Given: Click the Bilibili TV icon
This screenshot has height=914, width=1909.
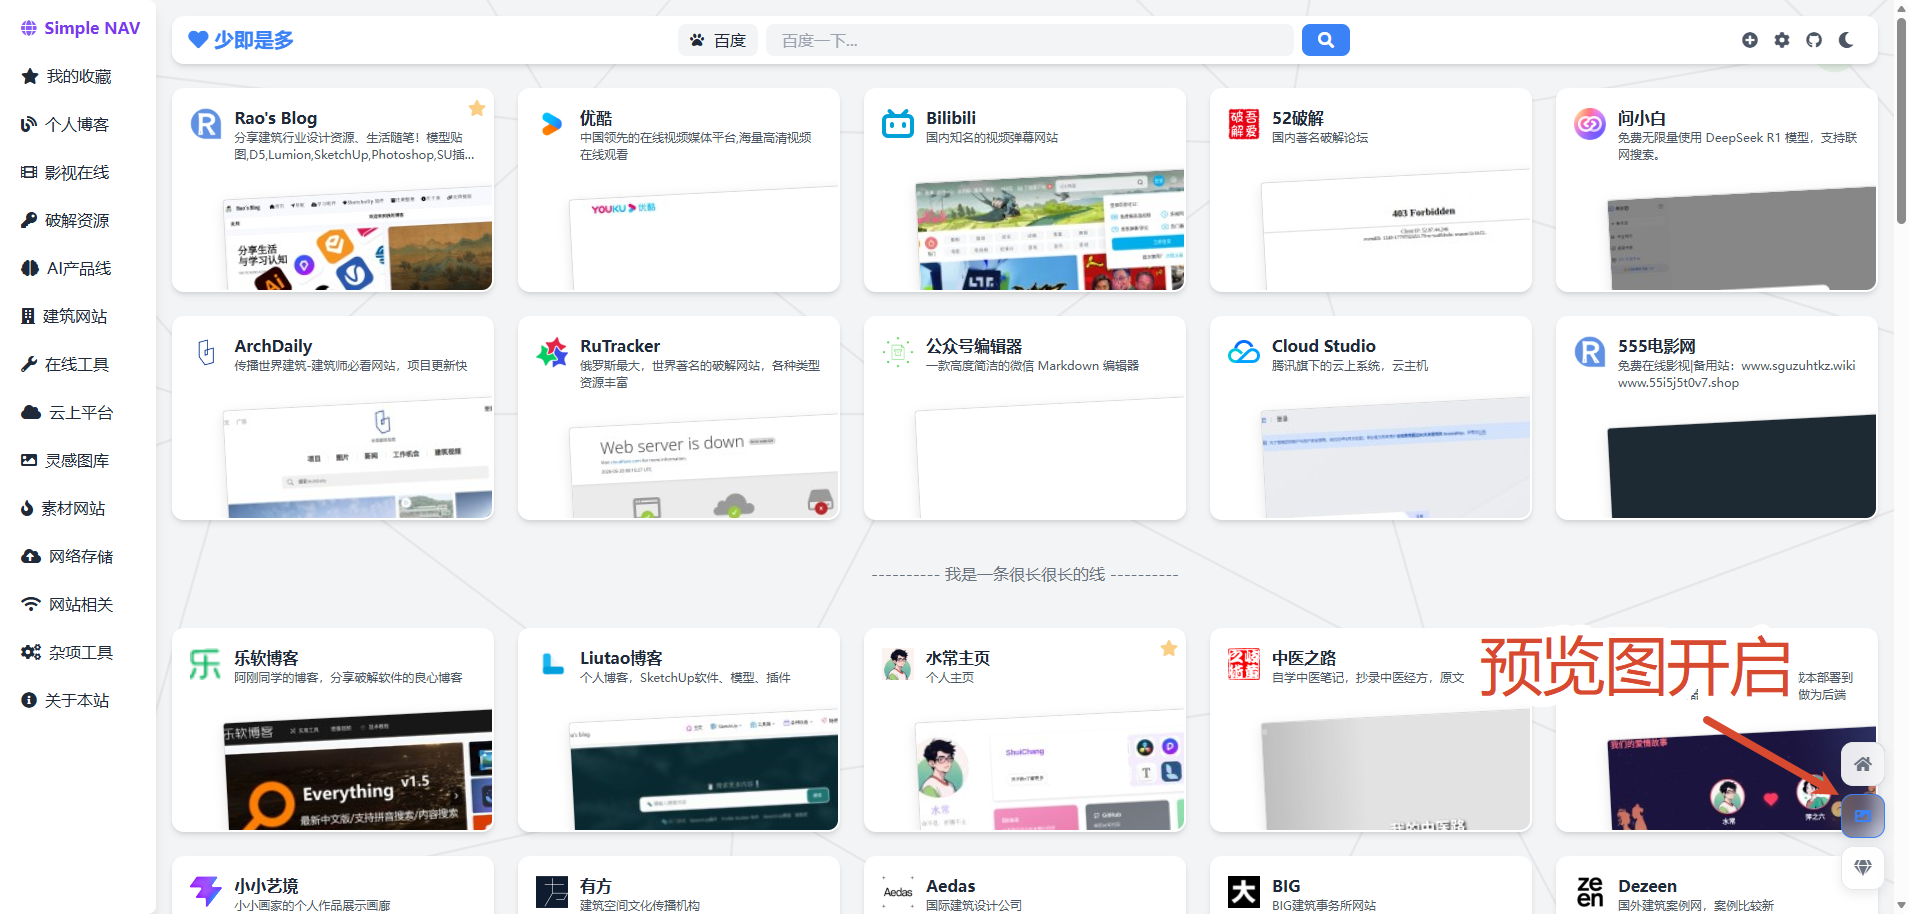Looking at the screenshot, I should coord(897,124).
